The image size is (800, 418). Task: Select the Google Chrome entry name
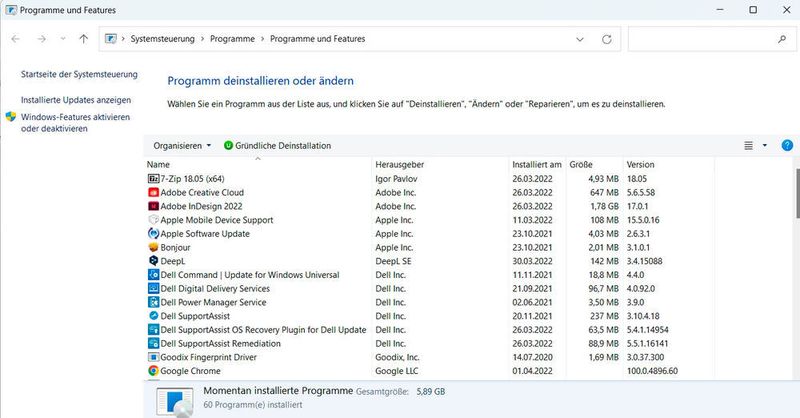[x=190, y=371]
